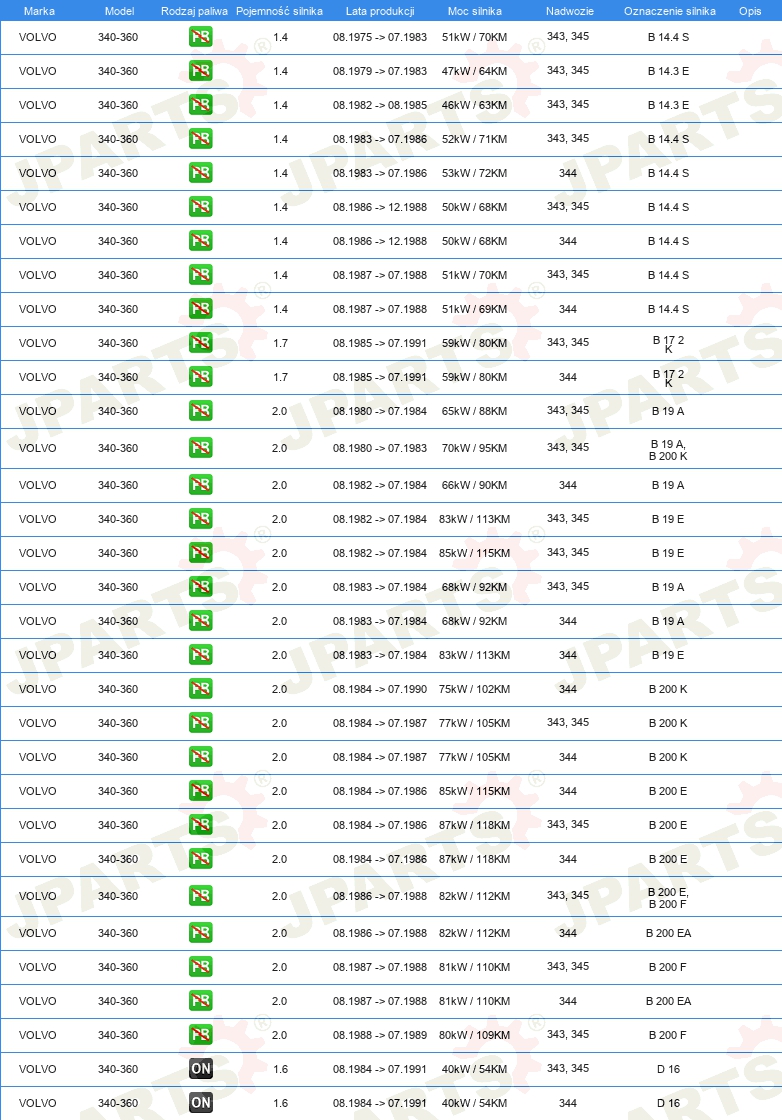The width and height of the screenshot is (782, 1120).
Task: Click date 08.1986 -> 12.1988 in 343, 345 row
Action: tap(380, 207)
